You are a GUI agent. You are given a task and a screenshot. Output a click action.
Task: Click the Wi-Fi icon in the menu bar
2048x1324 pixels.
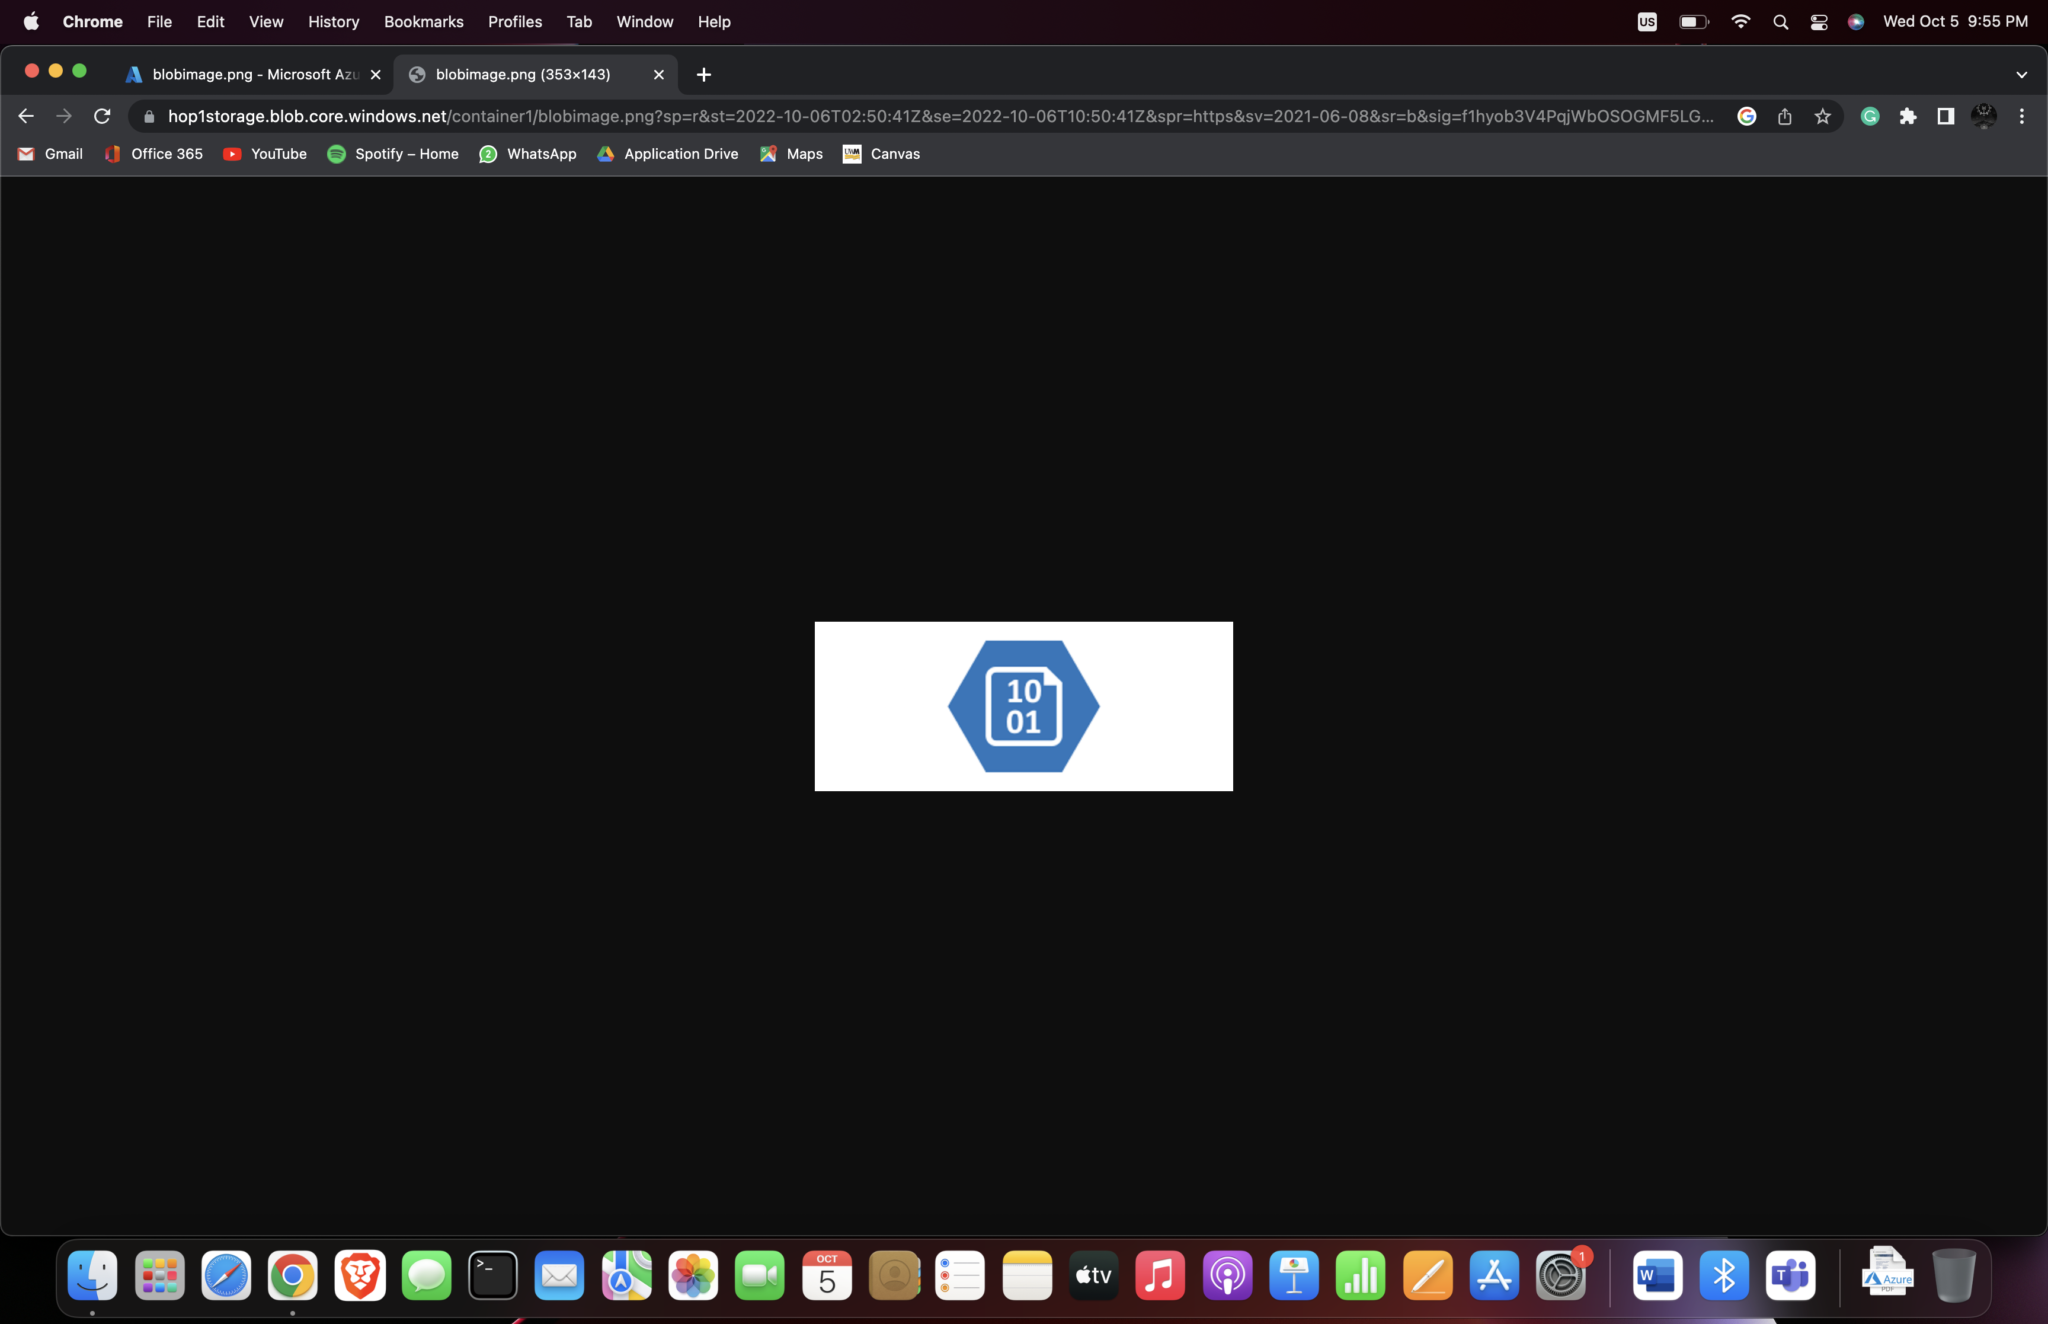[1742, 21]
